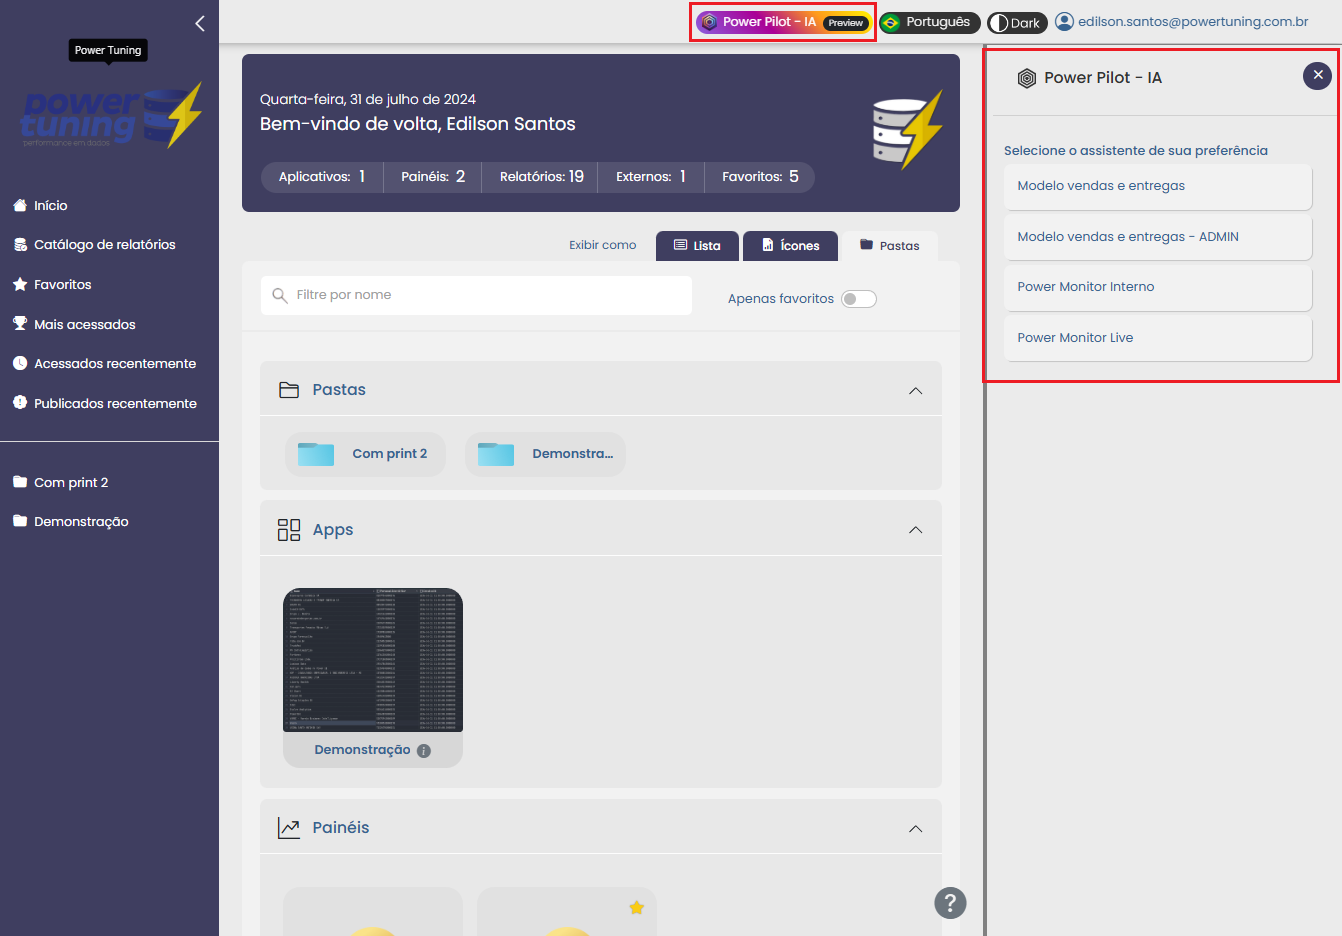Open the Power Pilot - IA Preview button

pos(783,22)
